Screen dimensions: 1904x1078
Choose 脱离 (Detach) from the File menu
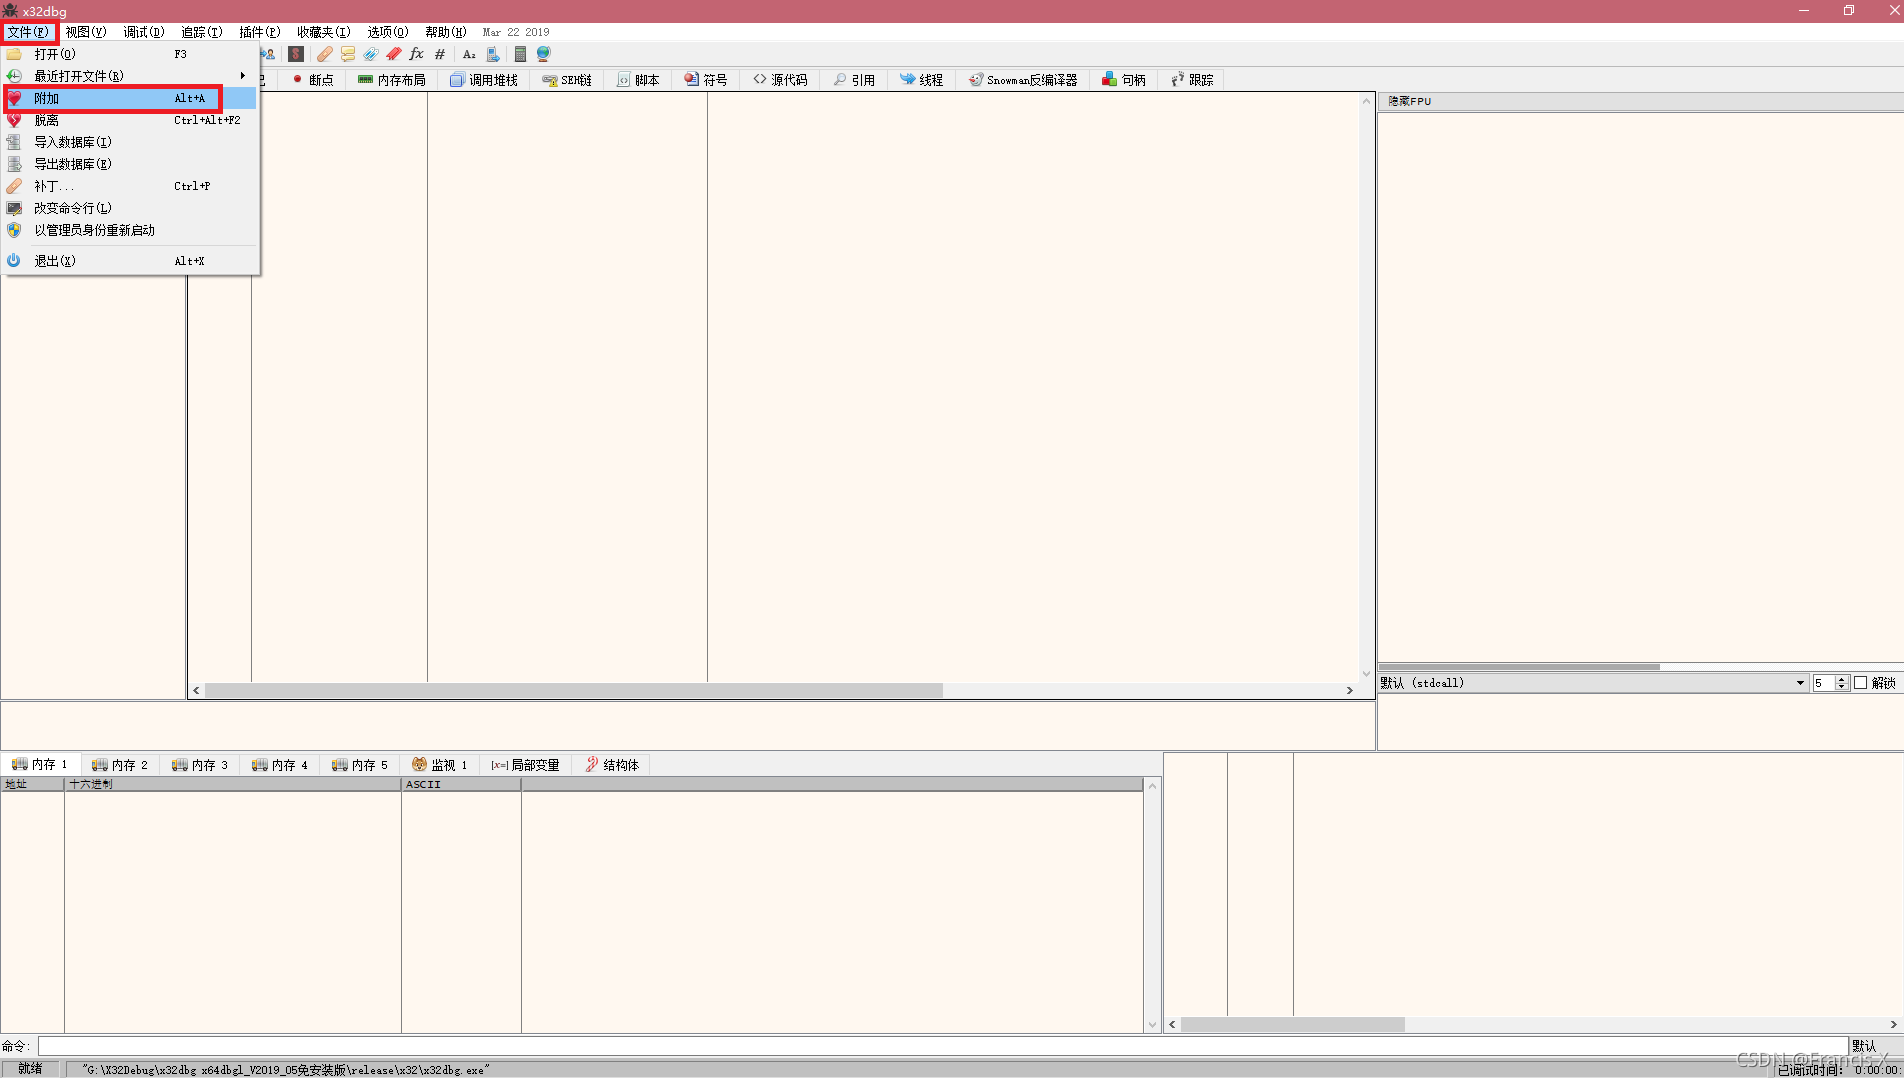130,120
